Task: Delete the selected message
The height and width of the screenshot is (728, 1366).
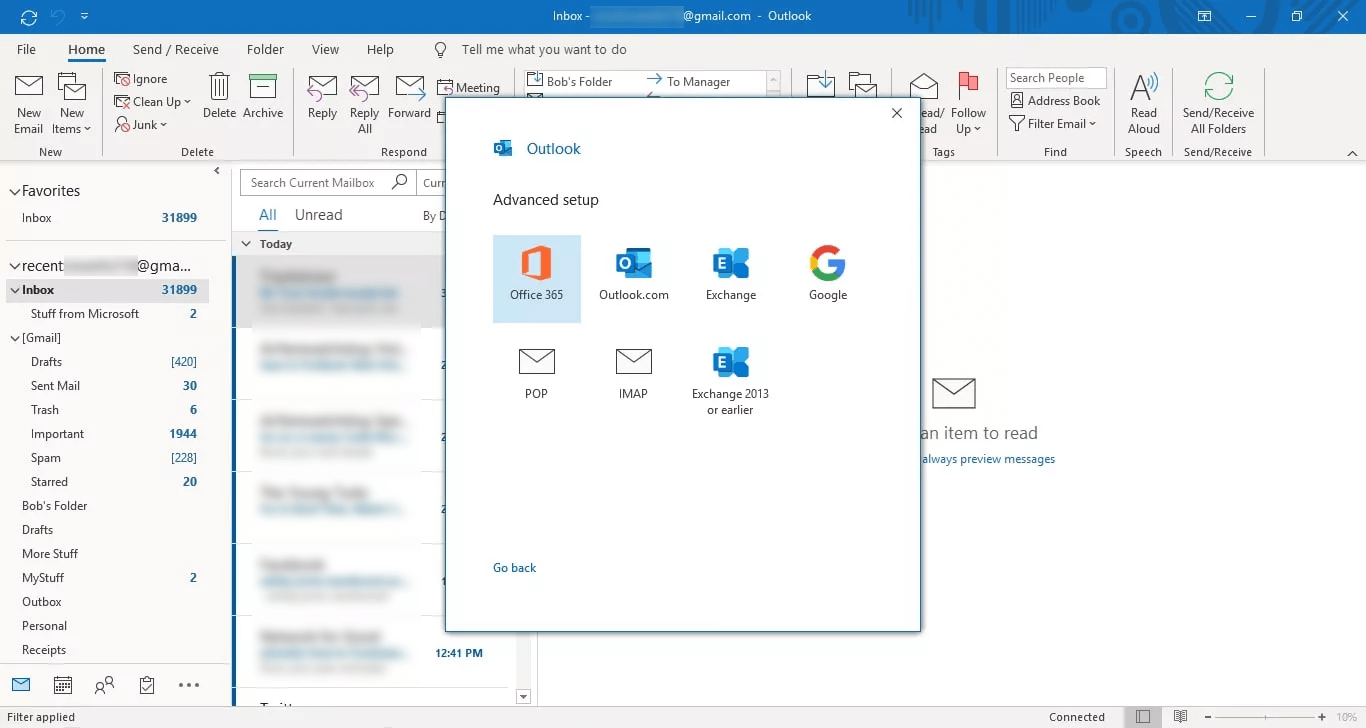Action: point(219,96)
